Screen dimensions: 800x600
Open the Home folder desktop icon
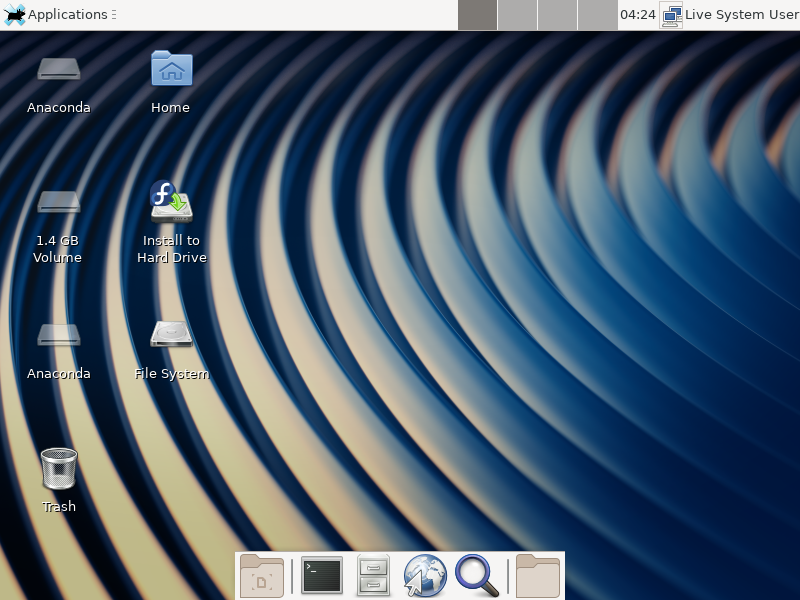[x=171, y=70]
